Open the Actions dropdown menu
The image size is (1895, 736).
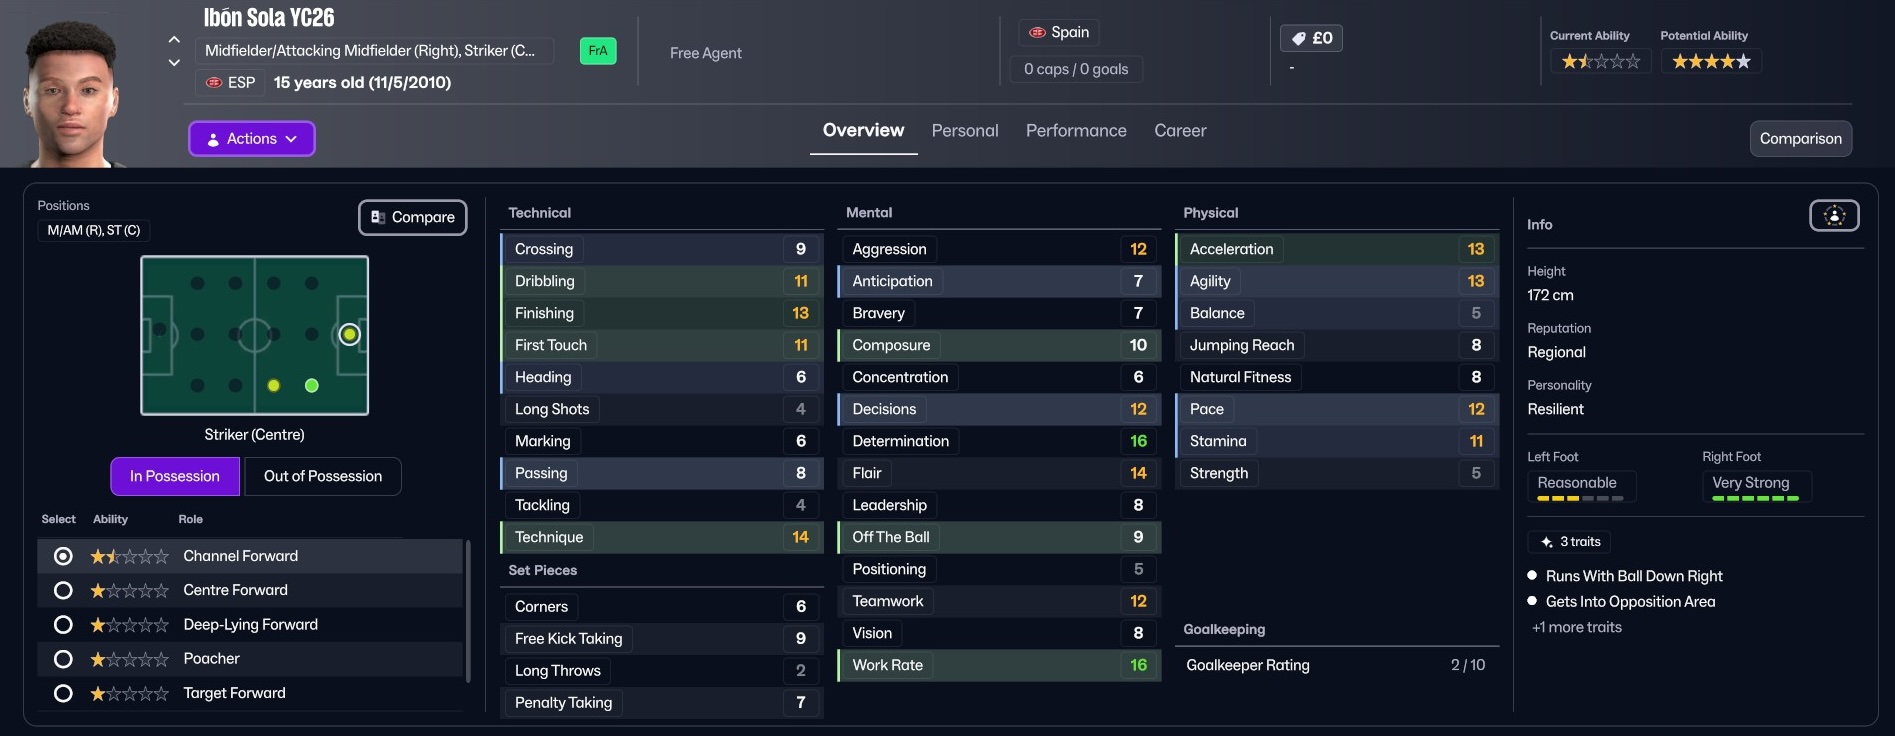[252, 139]
